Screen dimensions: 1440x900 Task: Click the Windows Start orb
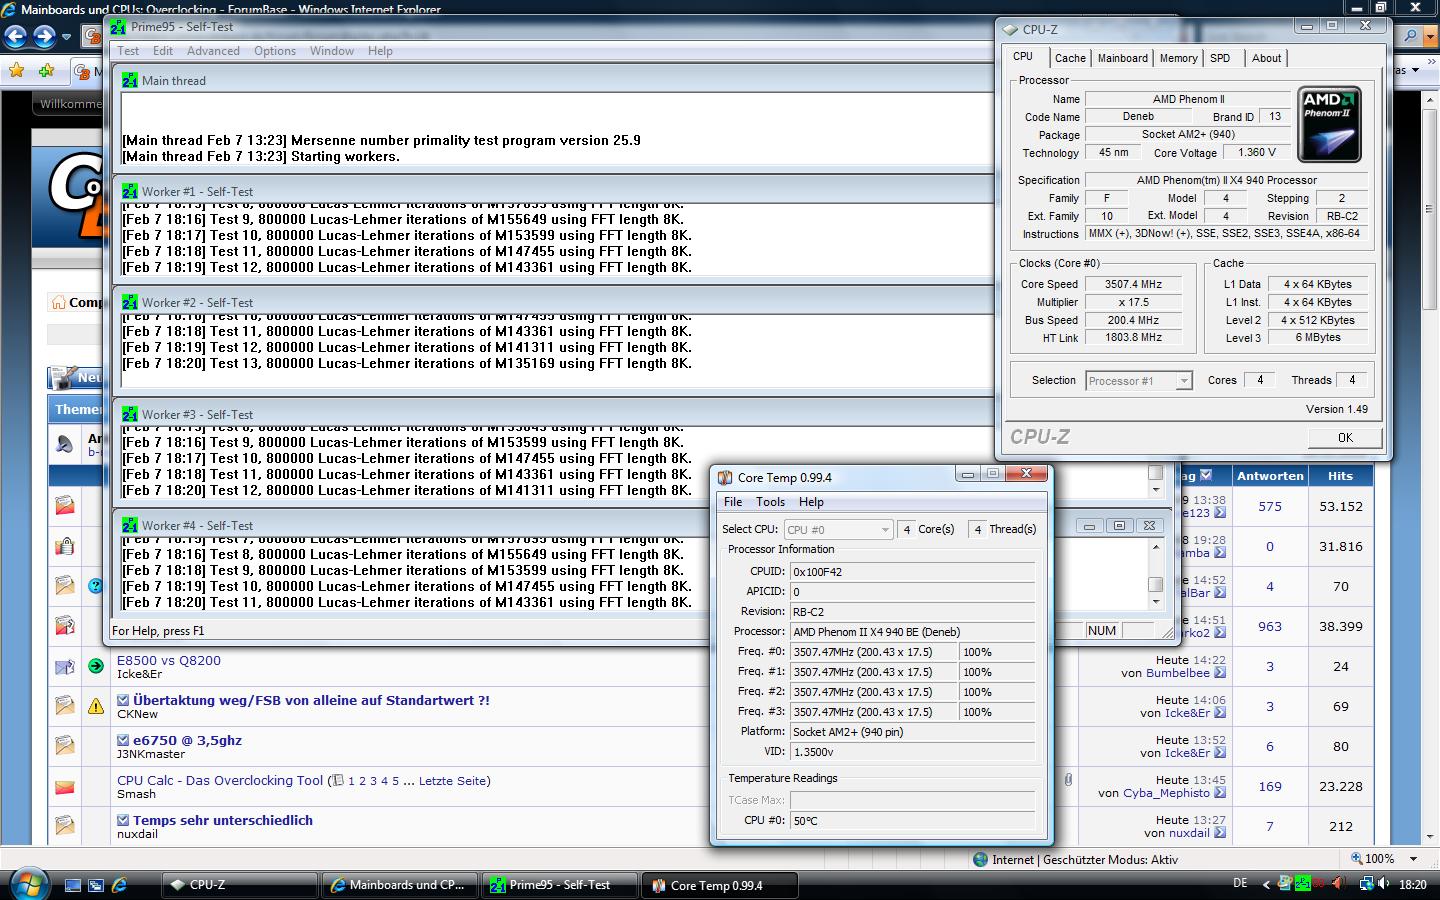pyautogui.click(x=27, y=884)
